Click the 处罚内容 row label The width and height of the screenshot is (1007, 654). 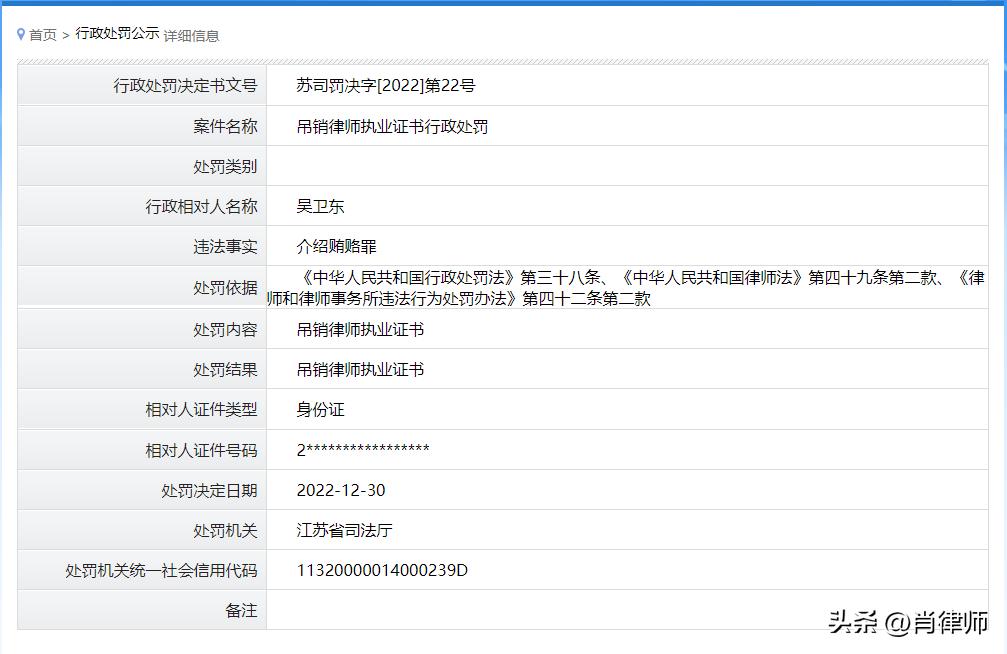pyautogui.click(x=225, y=328)
